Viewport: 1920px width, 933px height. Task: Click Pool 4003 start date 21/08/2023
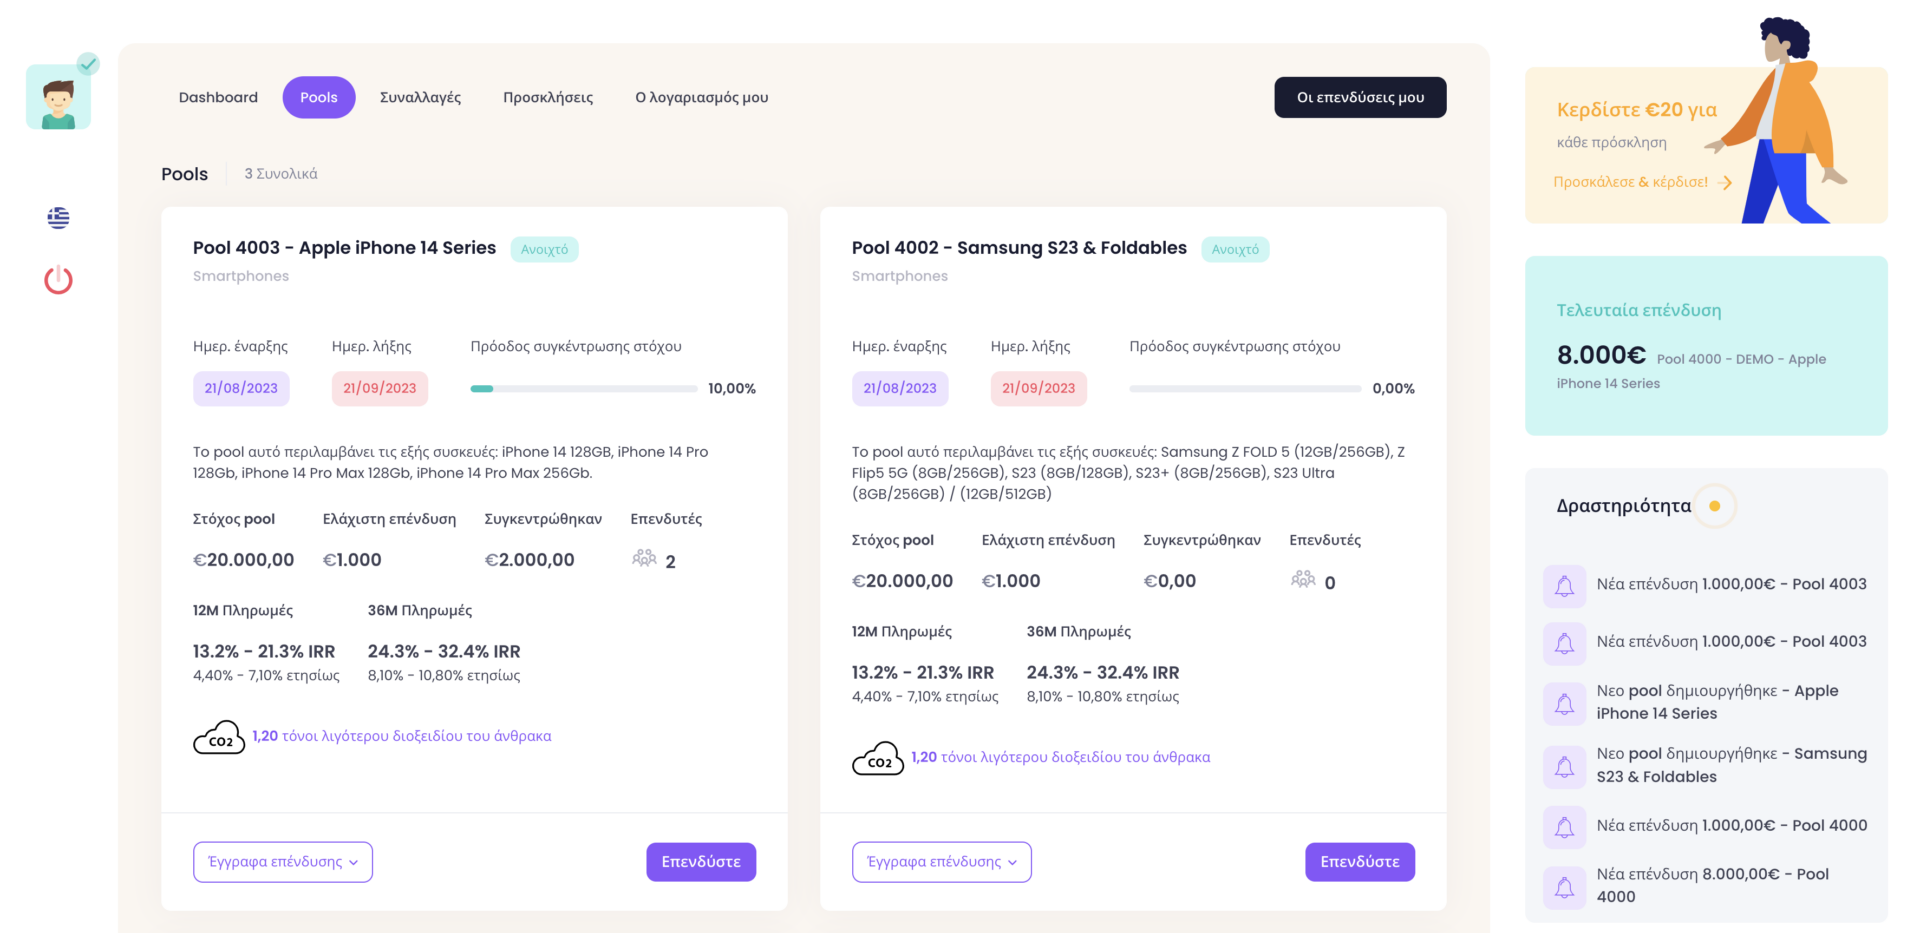click(x=241, y=388)
